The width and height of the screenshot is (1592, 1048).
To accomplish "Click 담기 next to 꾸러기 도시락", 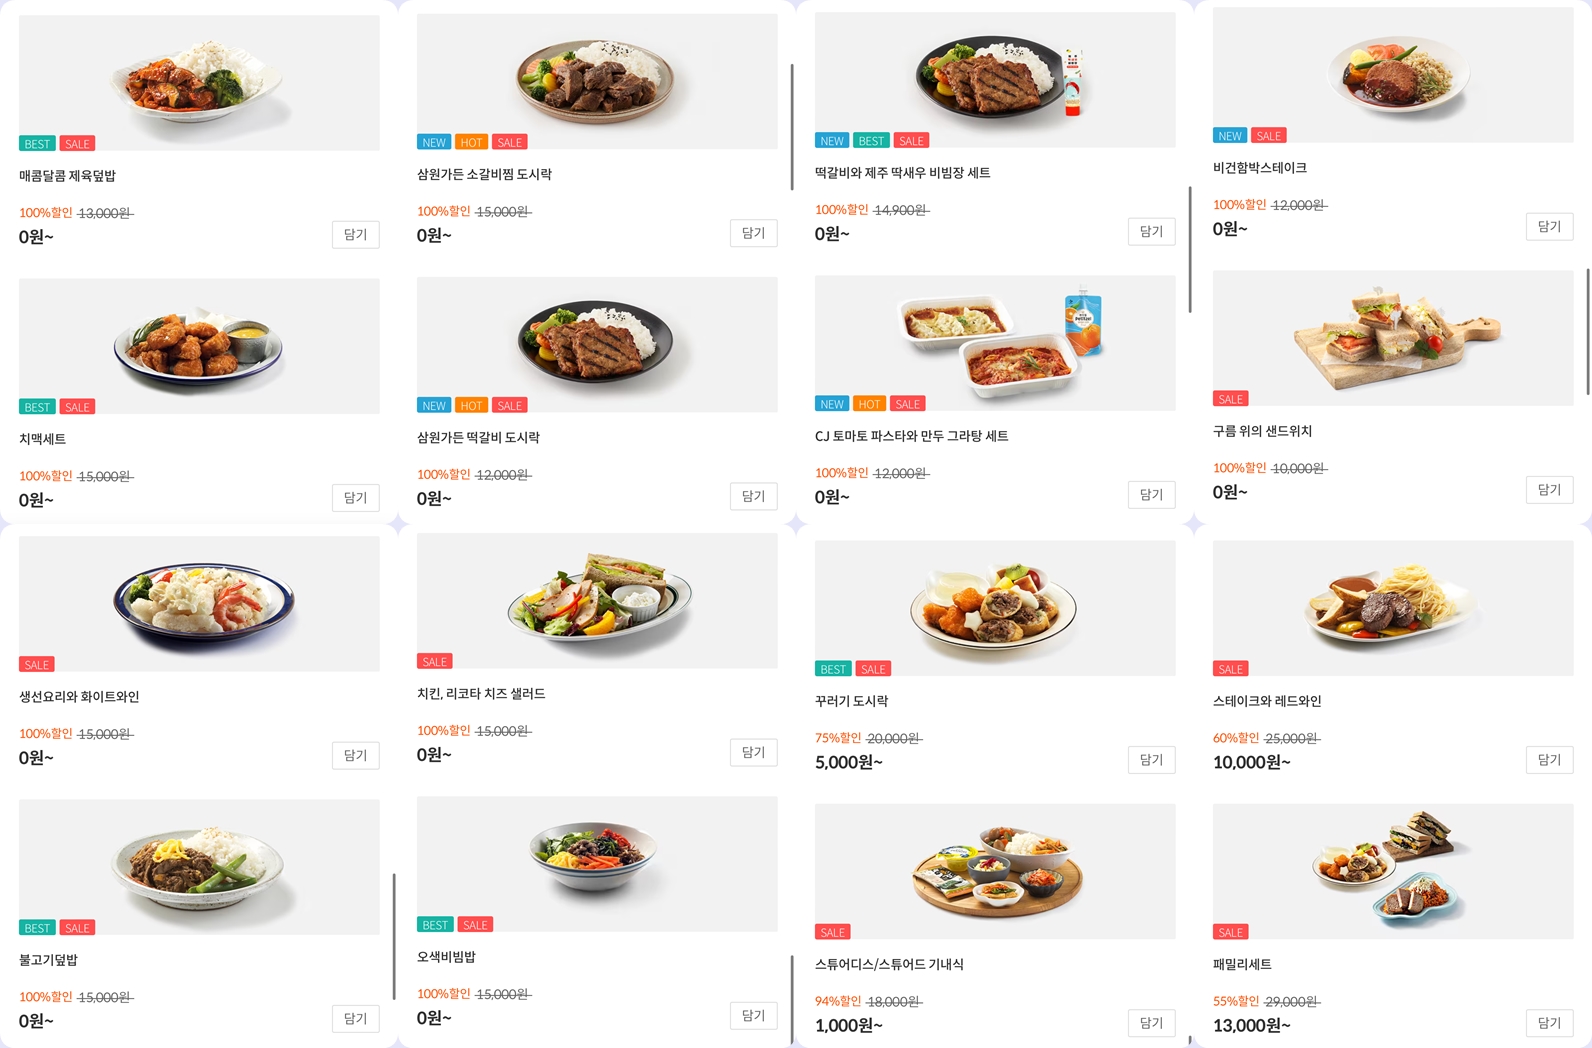I will pos(1151,759).
